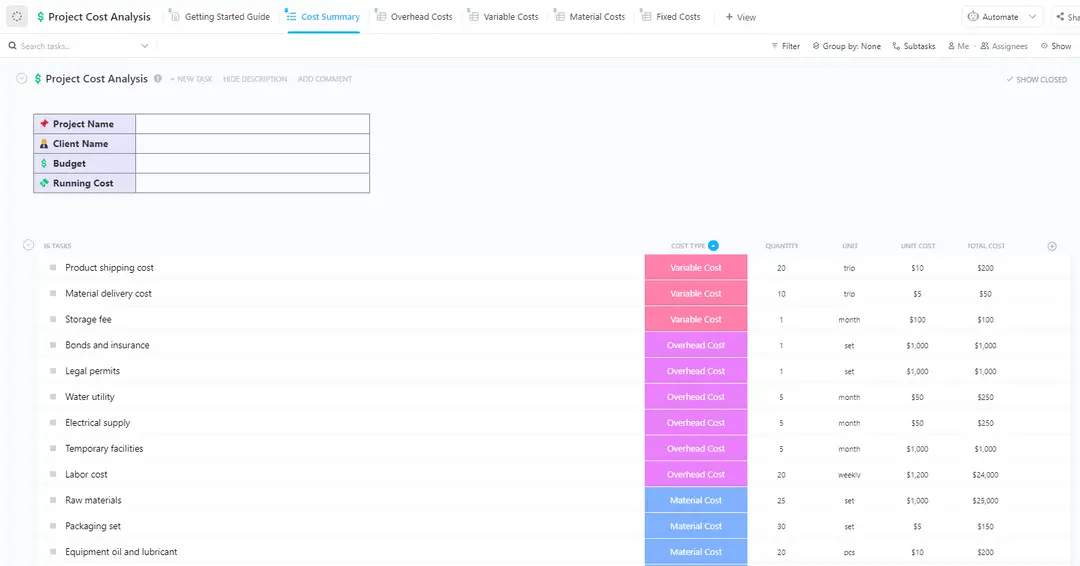Toggle Subtasks display
The width and height of the screenshot is (1080, 566).
pos(913,46)
